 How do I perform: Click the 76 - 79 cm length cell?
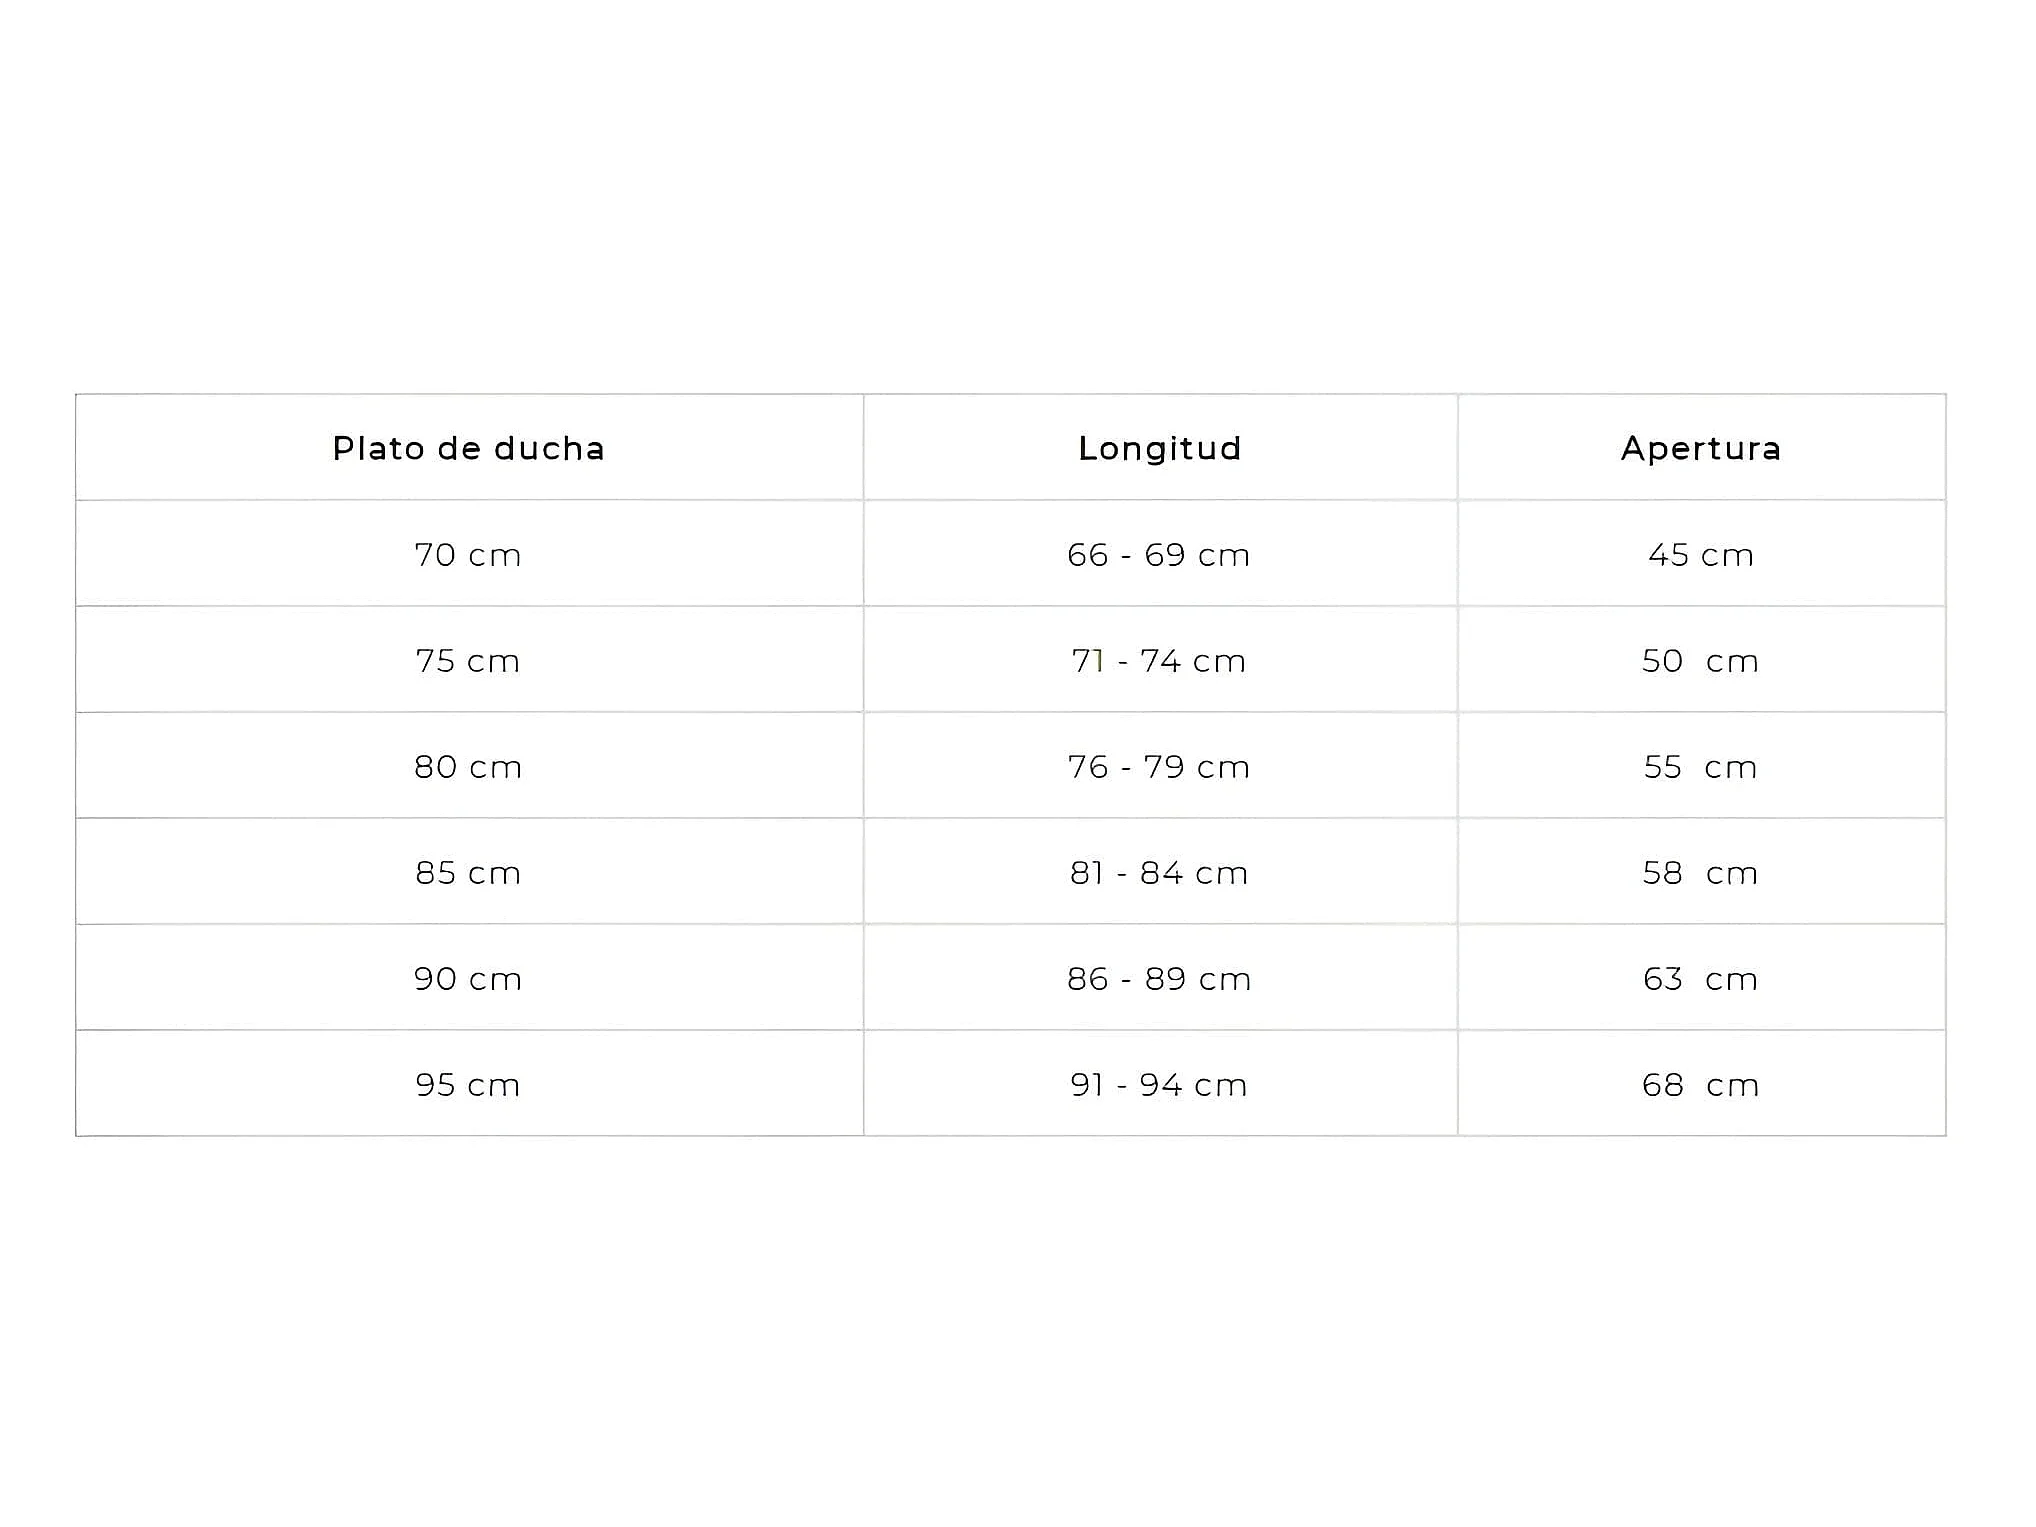pos(1159,767)
